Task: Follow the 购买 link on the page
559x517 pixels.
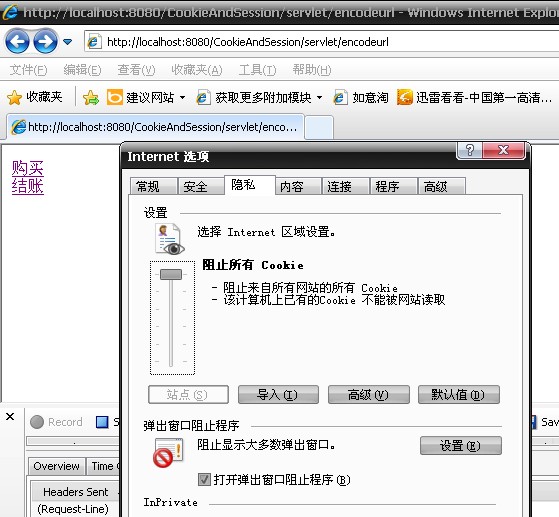Action: (x=27, y=168)
